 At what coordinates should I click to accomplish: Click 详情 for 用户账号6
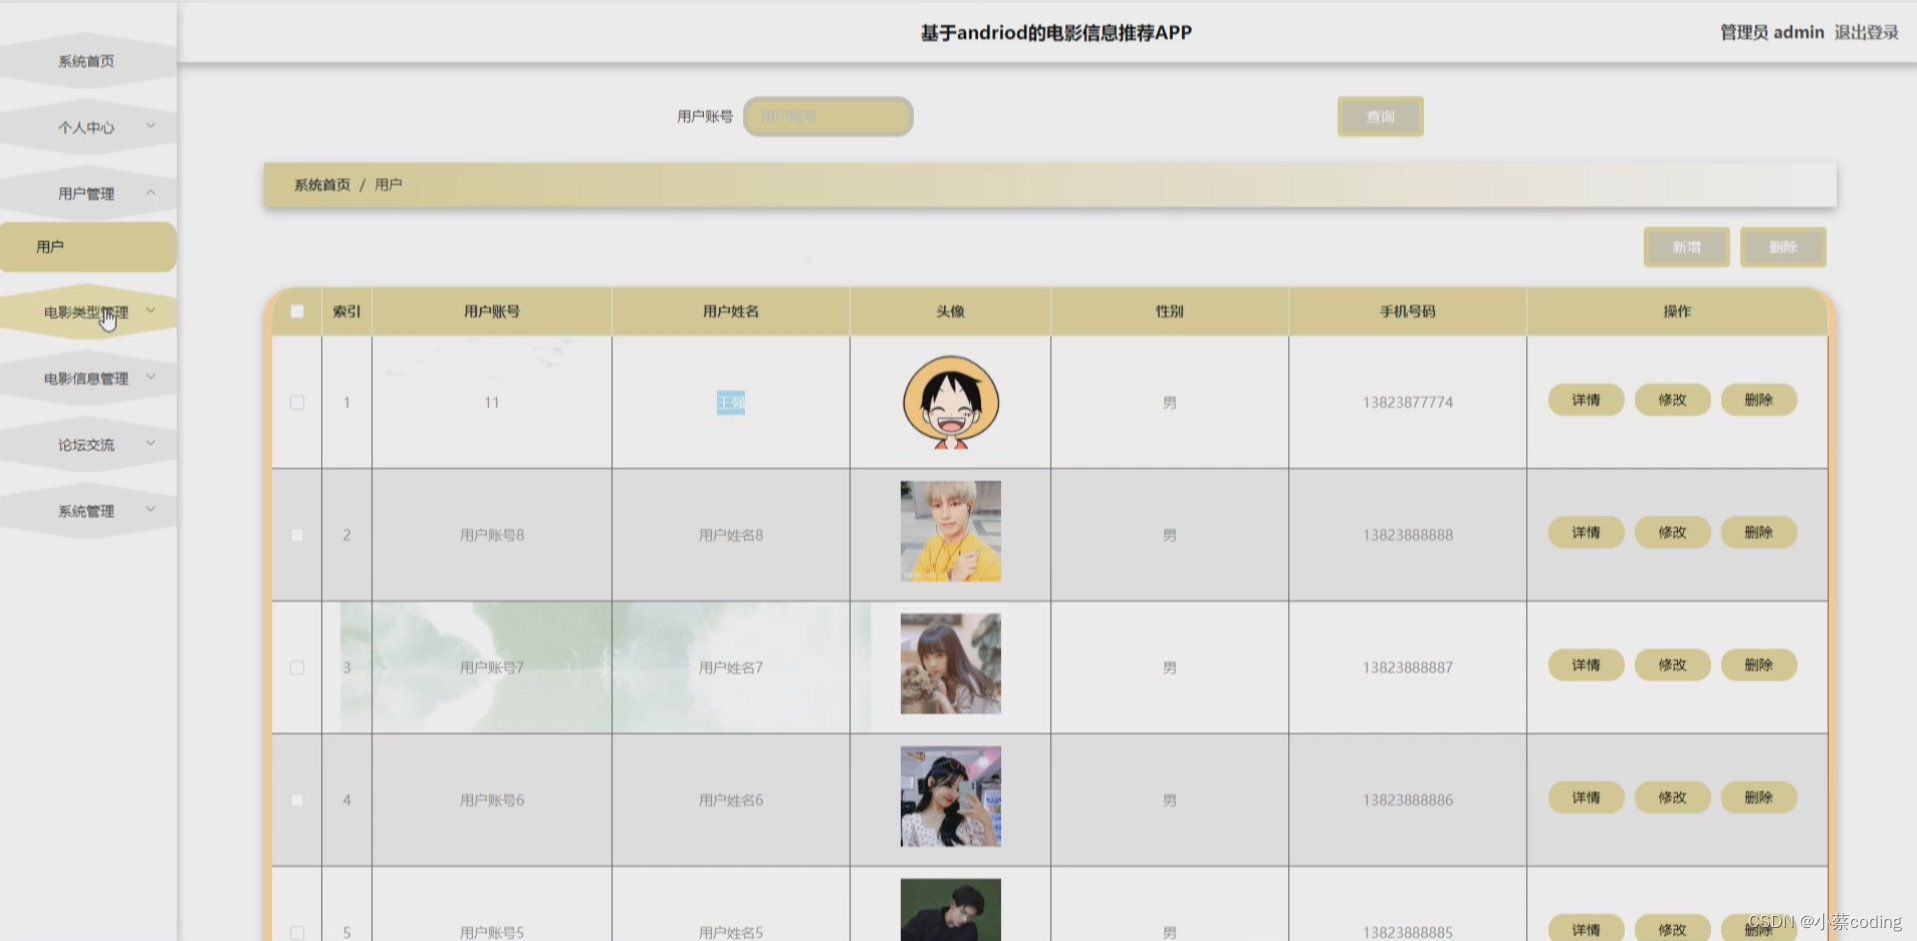tap(1586, 797)
